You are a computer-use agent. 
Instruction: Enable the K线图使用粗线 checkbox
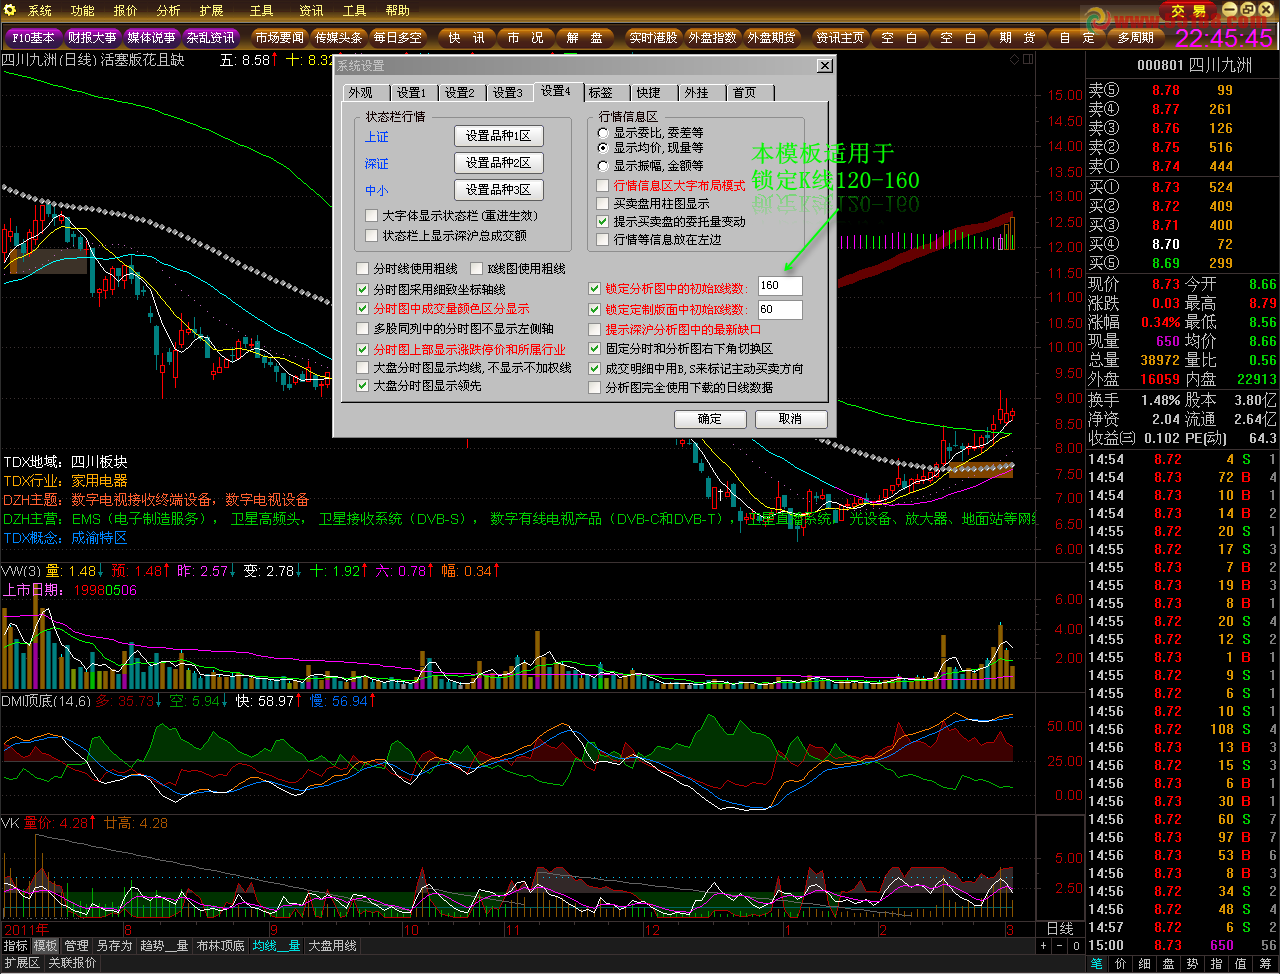click(477, 269)
